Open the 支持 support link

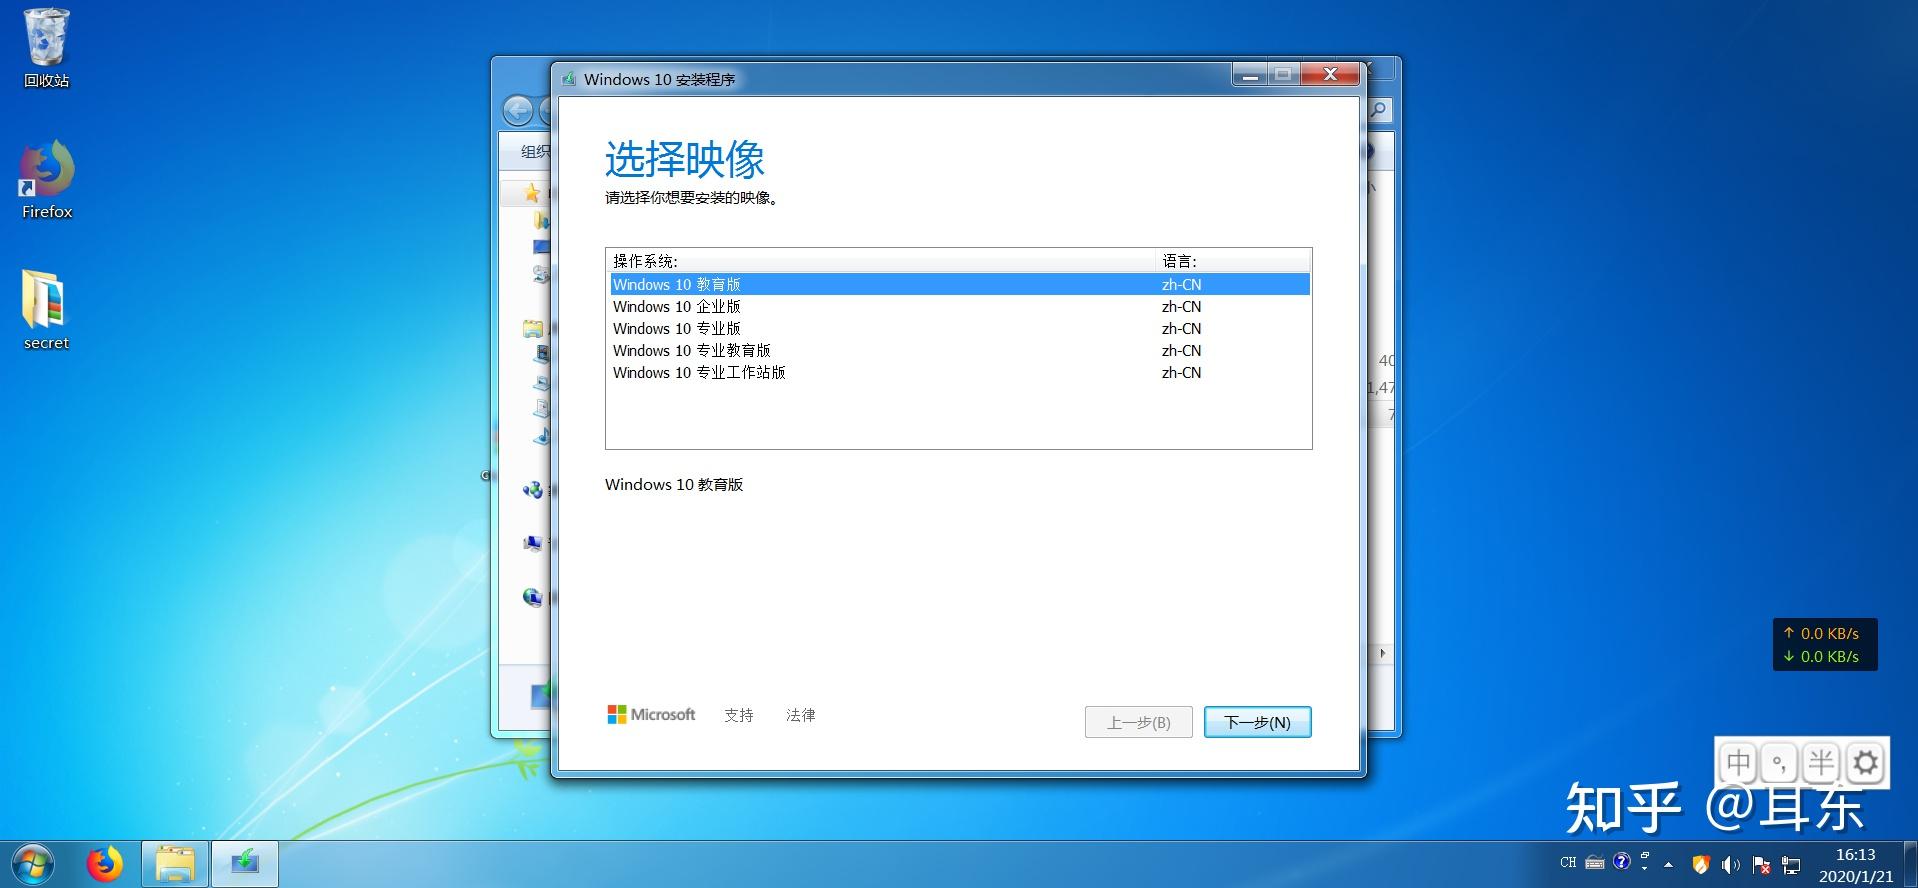[x=739, y=715]
